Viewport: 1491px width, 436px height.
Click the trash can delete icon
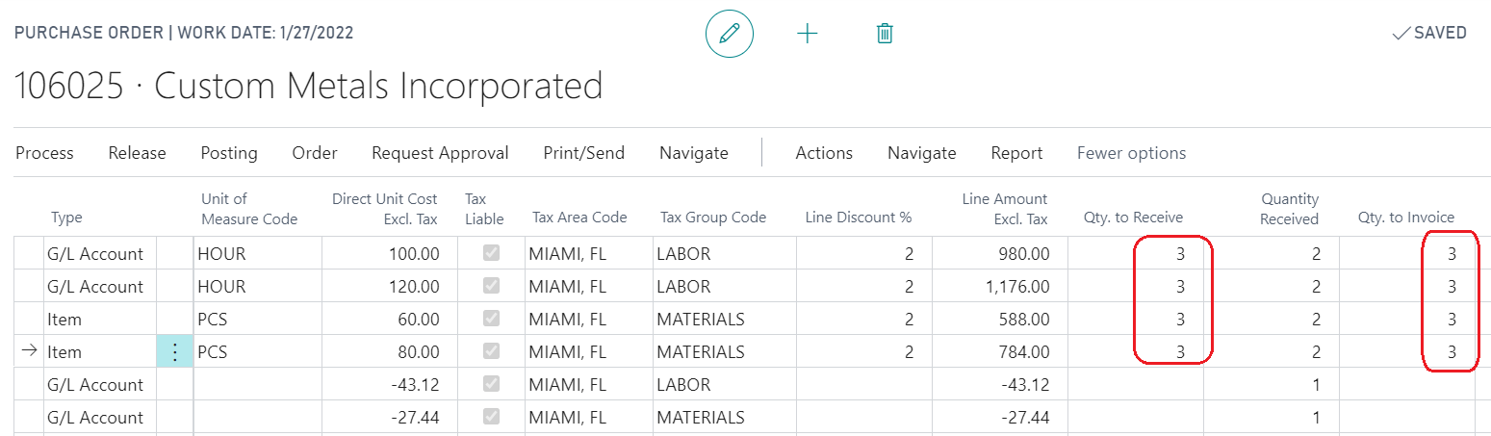pyautogui.click(x=884, y=34)
